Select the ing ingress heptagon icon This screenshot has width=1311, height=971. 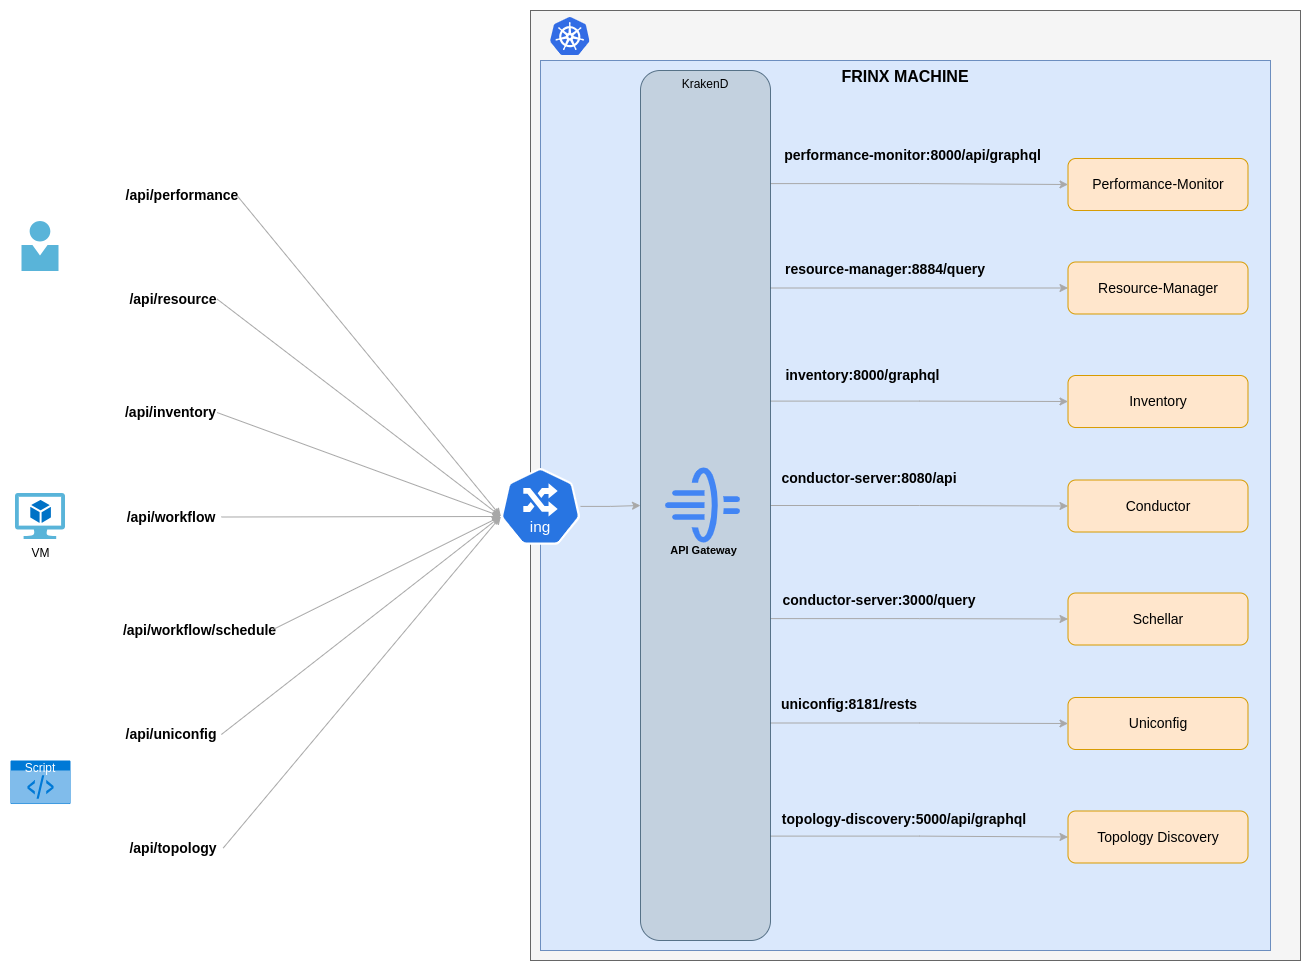pos(540,507)
